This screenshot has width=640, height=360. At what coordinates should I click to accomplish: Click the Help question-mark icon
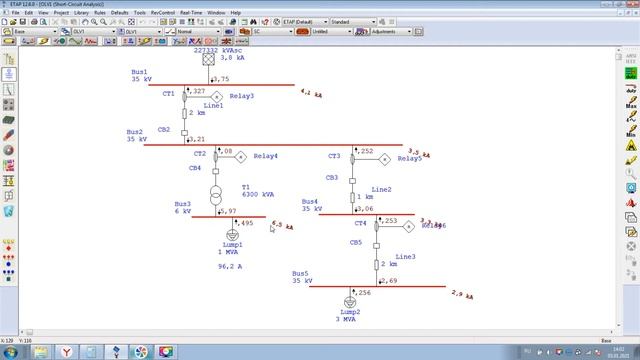point(265,22)
